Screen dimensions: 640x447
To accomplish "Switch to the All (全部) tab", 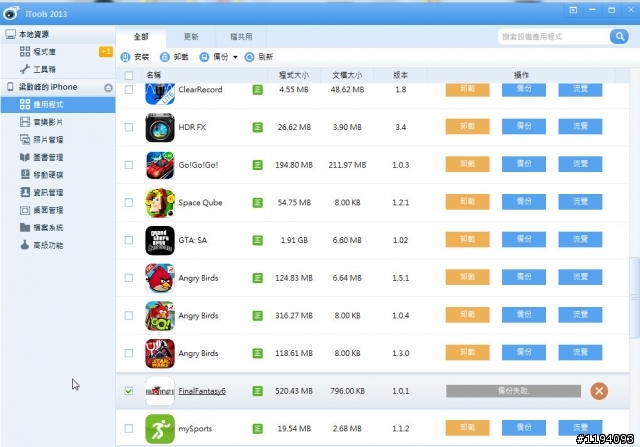I will point(141,37).
